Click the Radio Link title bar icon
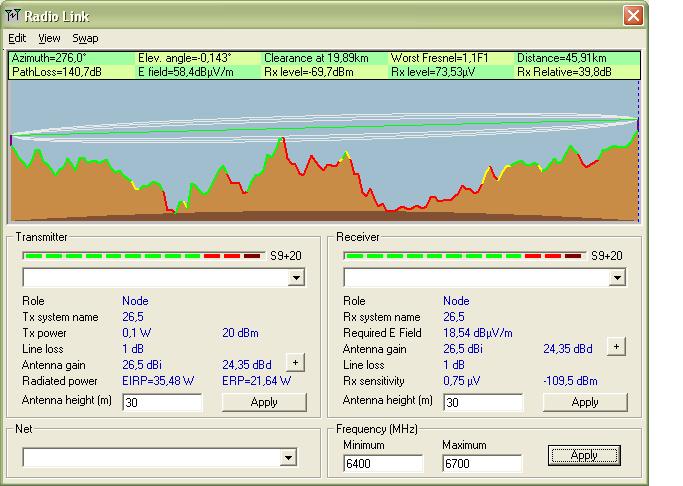Viewport: 683px width, 486px height. pyautogui.click(x=13, y=15)
